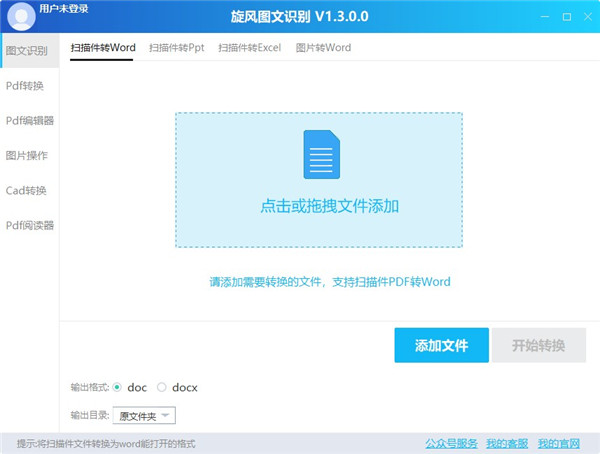
Task: Select the docx output format
Action: click(x=162, y=387)
